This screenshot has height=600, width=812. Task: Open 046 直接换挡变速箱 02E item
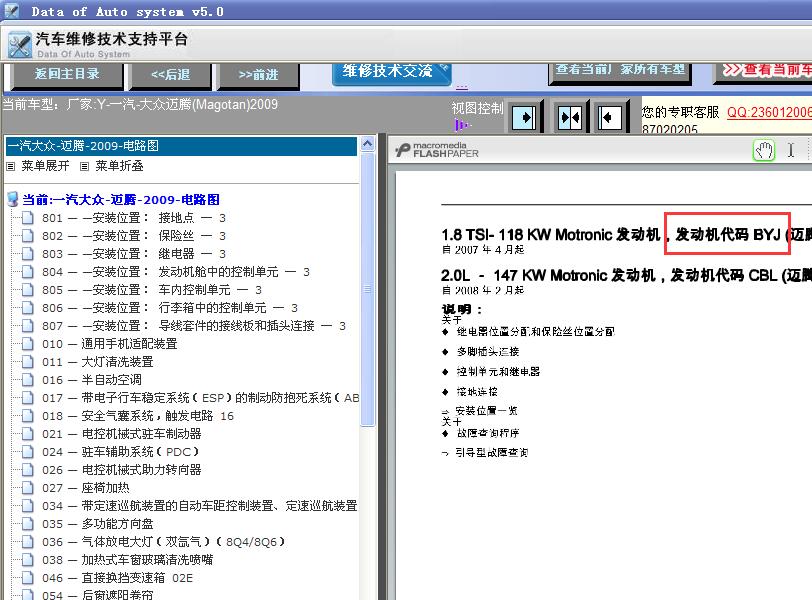coord(117,578)
